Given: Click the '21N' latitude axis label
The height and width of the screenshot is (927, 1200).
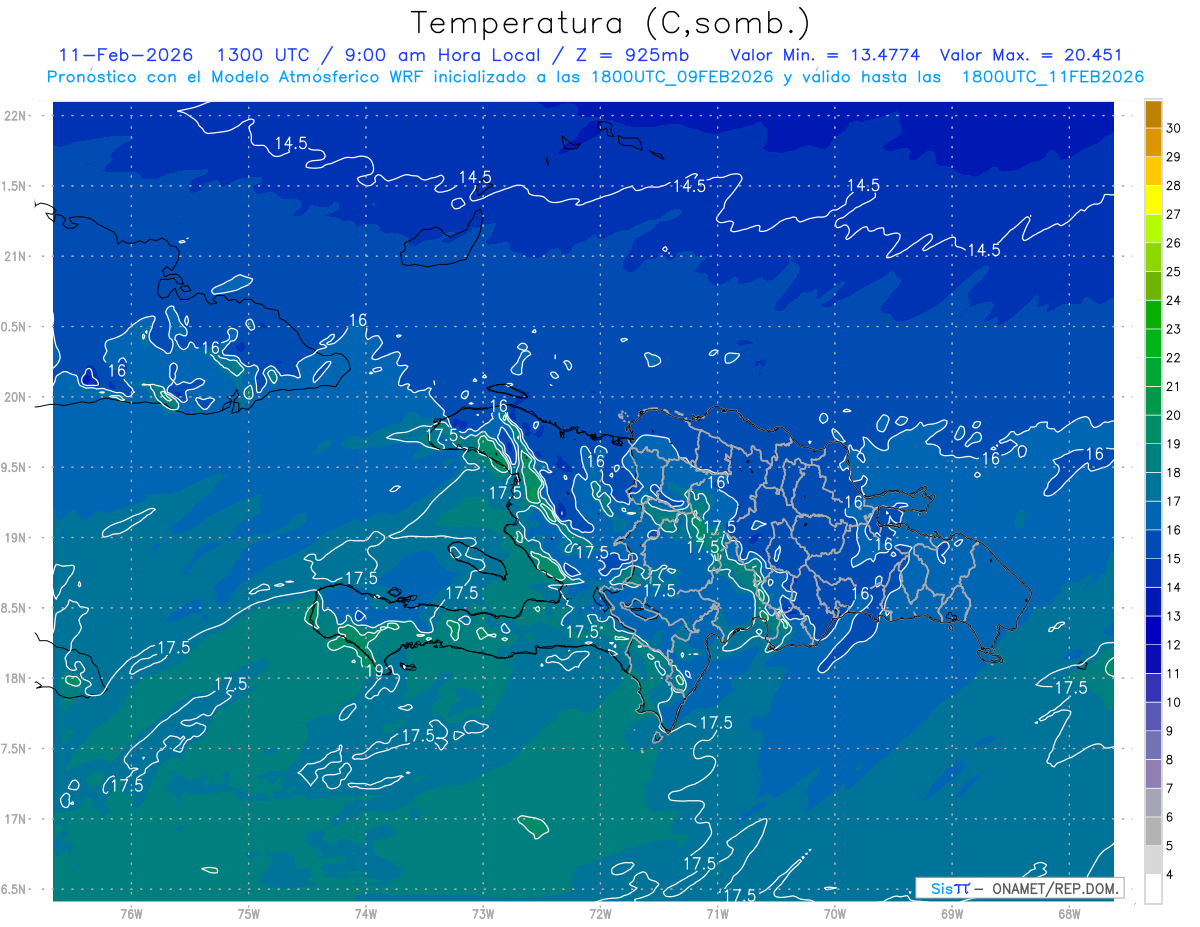Looking at the screenshot, I should coord(17,256).
